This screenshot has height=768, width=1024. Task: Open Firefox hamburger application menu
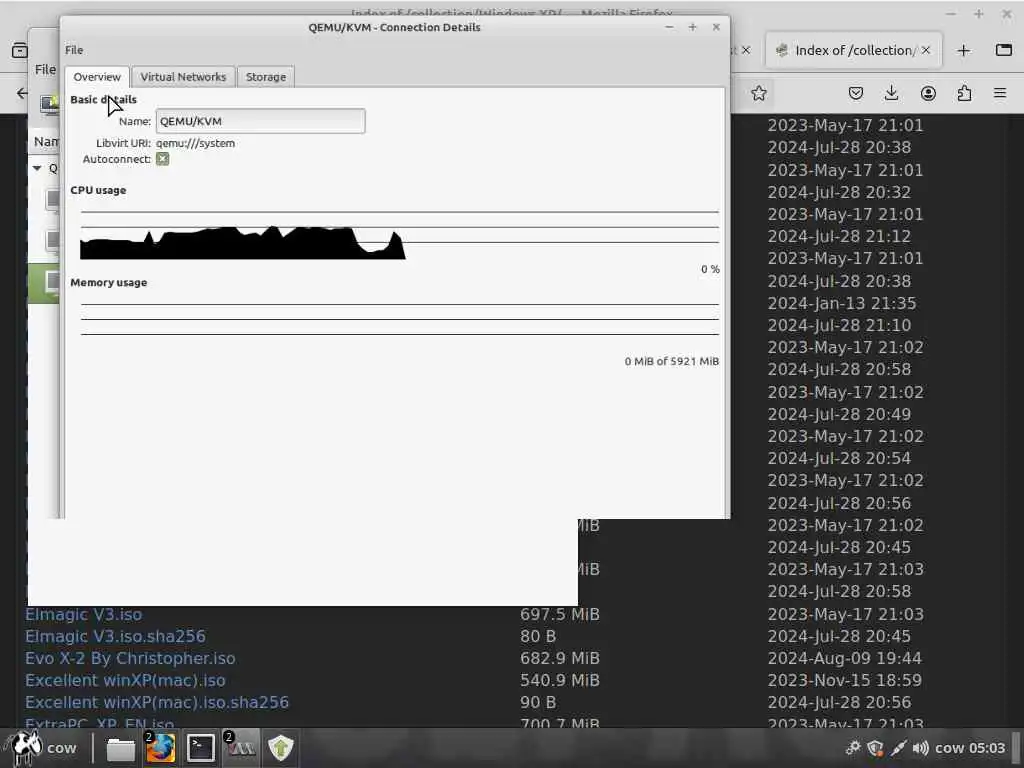pyautogui.click(x=1000, y=93)
